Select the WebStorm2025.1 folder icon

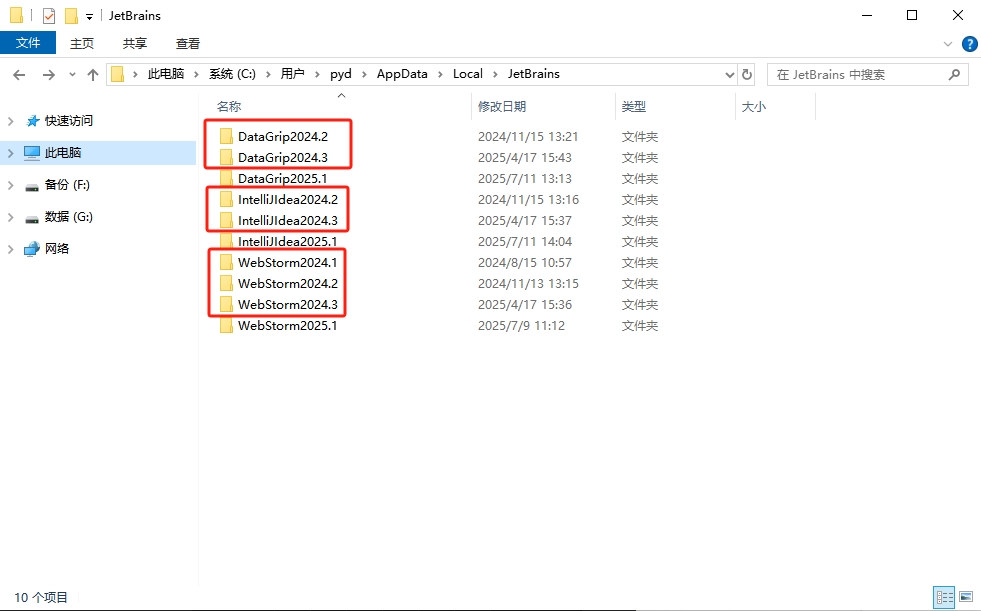[226, 325]
